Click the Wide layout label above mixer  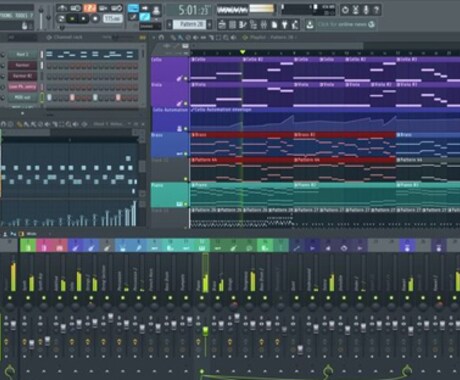pyautogui.click(x=31, y=234)
